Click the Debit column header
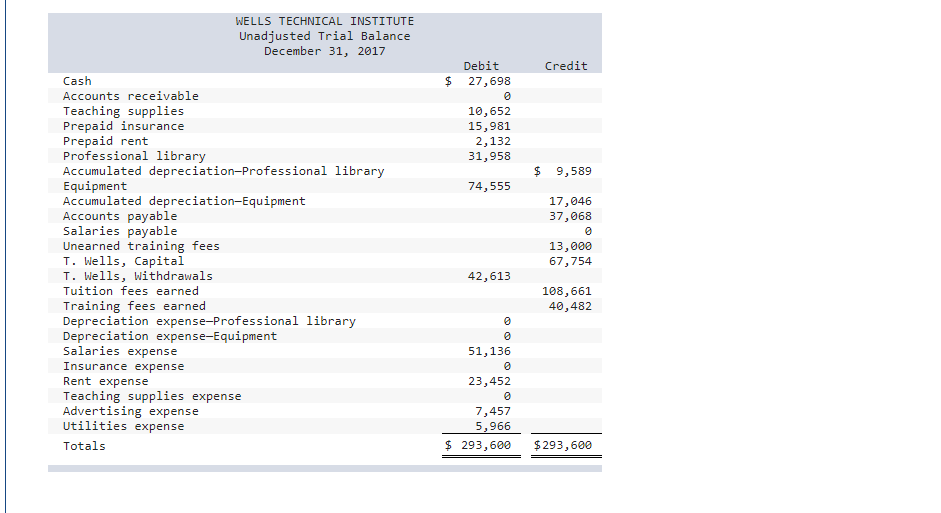Image resolution: width=941 pixels, height=513 pixels. click(481, 66)
